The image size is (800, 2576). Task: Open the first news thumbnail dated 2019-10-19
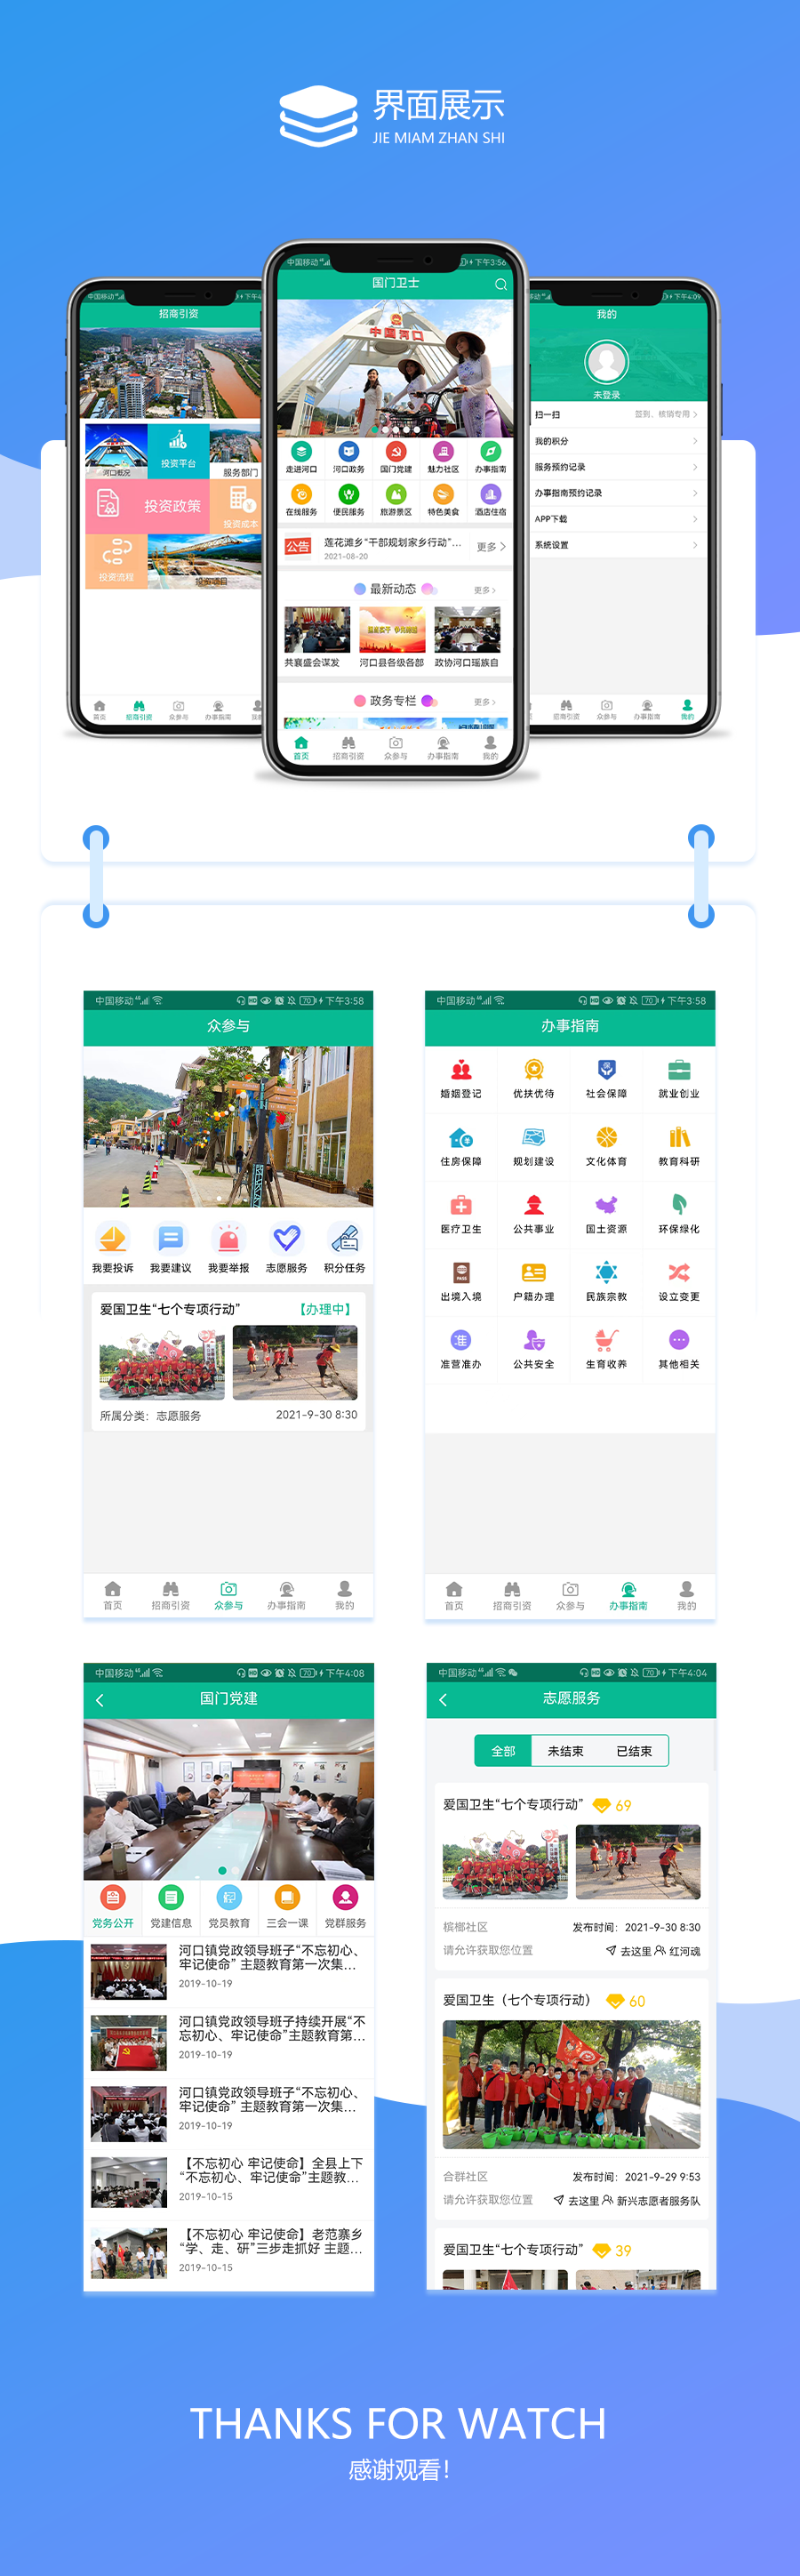pyautogui.click(x=129, y=1970)
